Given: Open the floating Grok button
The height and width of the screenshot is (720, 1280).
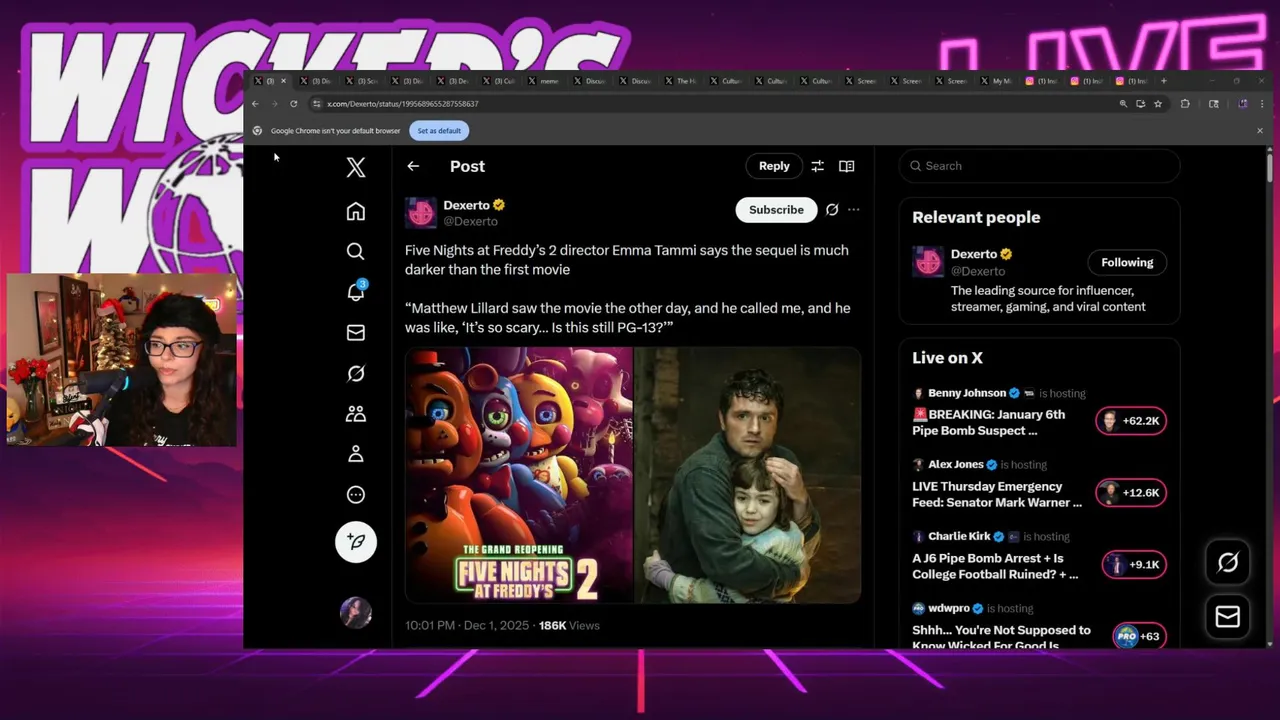Looking at the screenshot, I should click(1228, 563).
